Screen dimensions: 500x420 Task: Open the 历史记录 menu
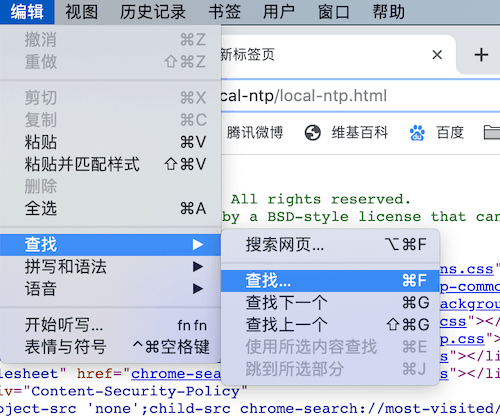(153, 12)
